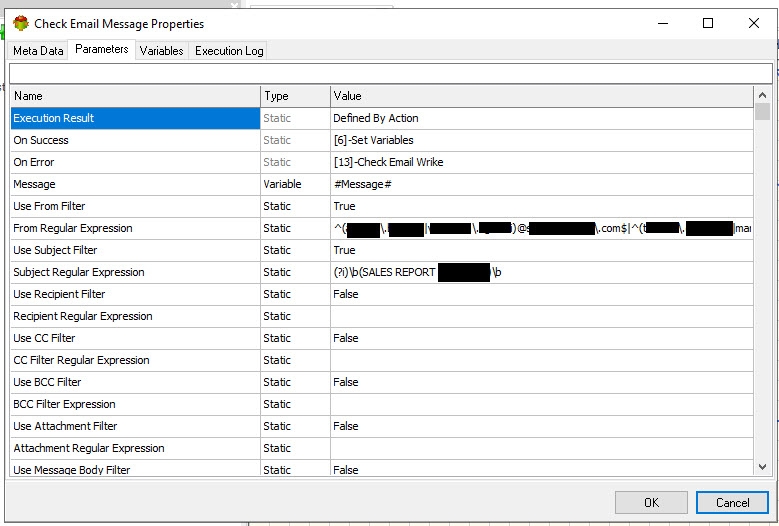779x526 pixels.
Task: Click the Value column header
Action: pos(542,96)
